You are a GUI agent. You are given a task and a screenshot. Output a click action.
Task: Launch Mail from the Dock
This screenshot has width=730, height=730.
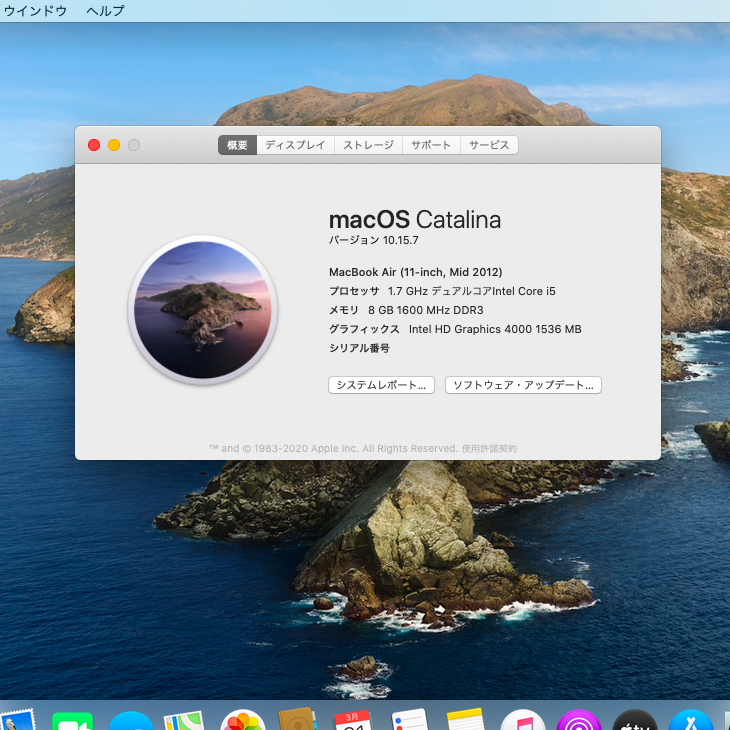pyautogui.click(x=18, y=720)
